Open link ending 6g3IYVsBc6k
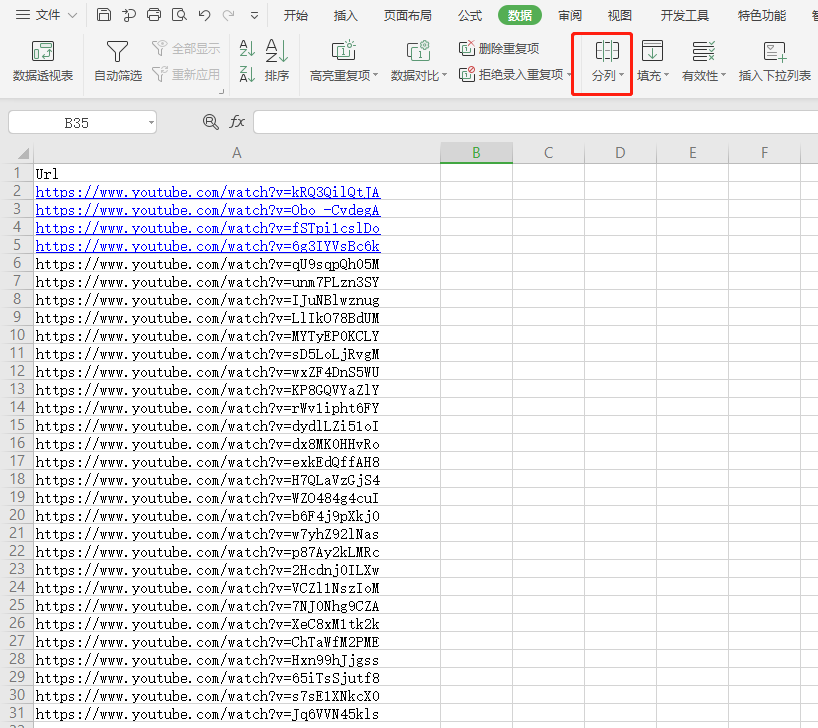The height and width of the screenshot is (728, 818). [208, 246]
